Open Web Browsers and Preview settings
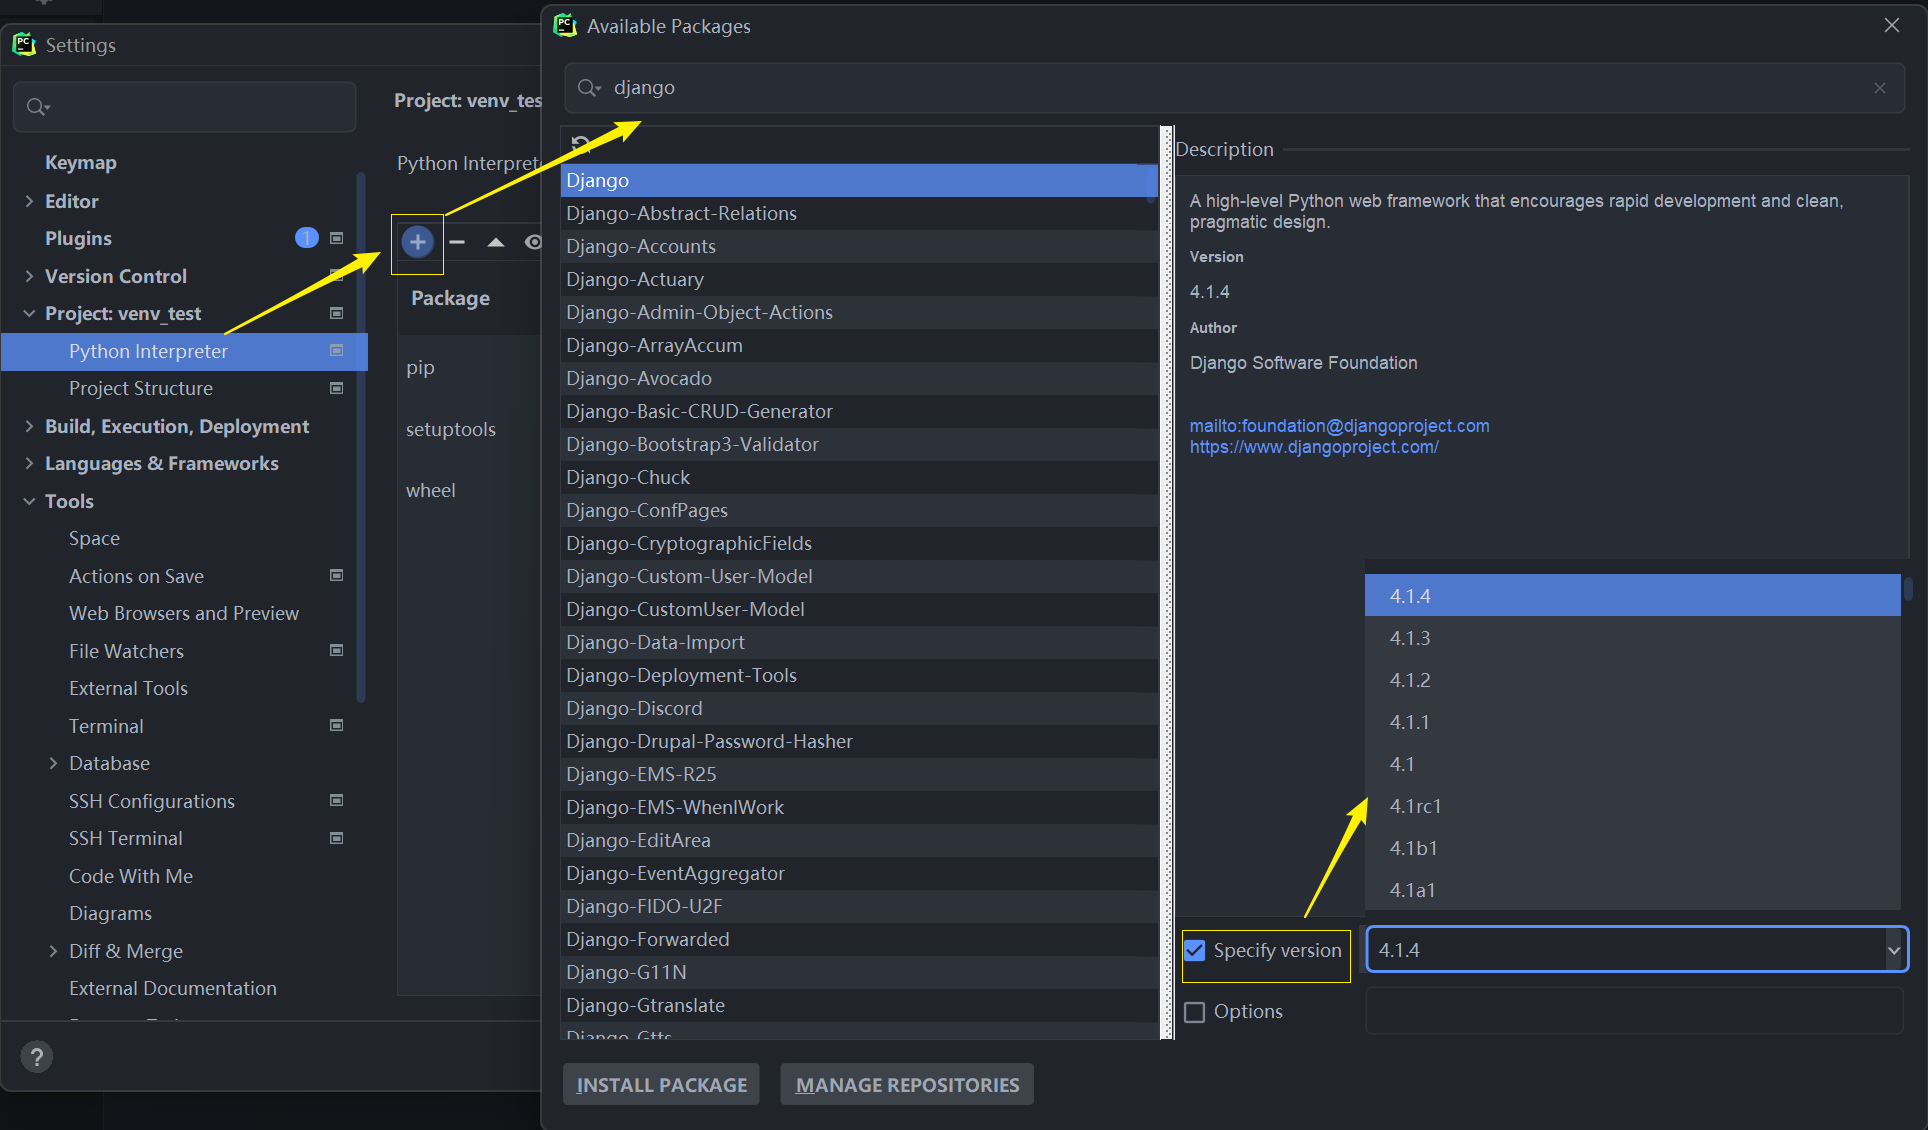The width and height of the screenshot is (1928, 1130). [184, 613]
